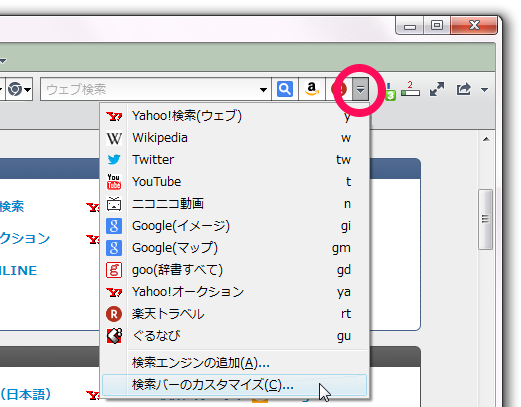Click the ぐるなび icon
The height and width of the screenshot is (407, 521).
[x=114, y=336]
